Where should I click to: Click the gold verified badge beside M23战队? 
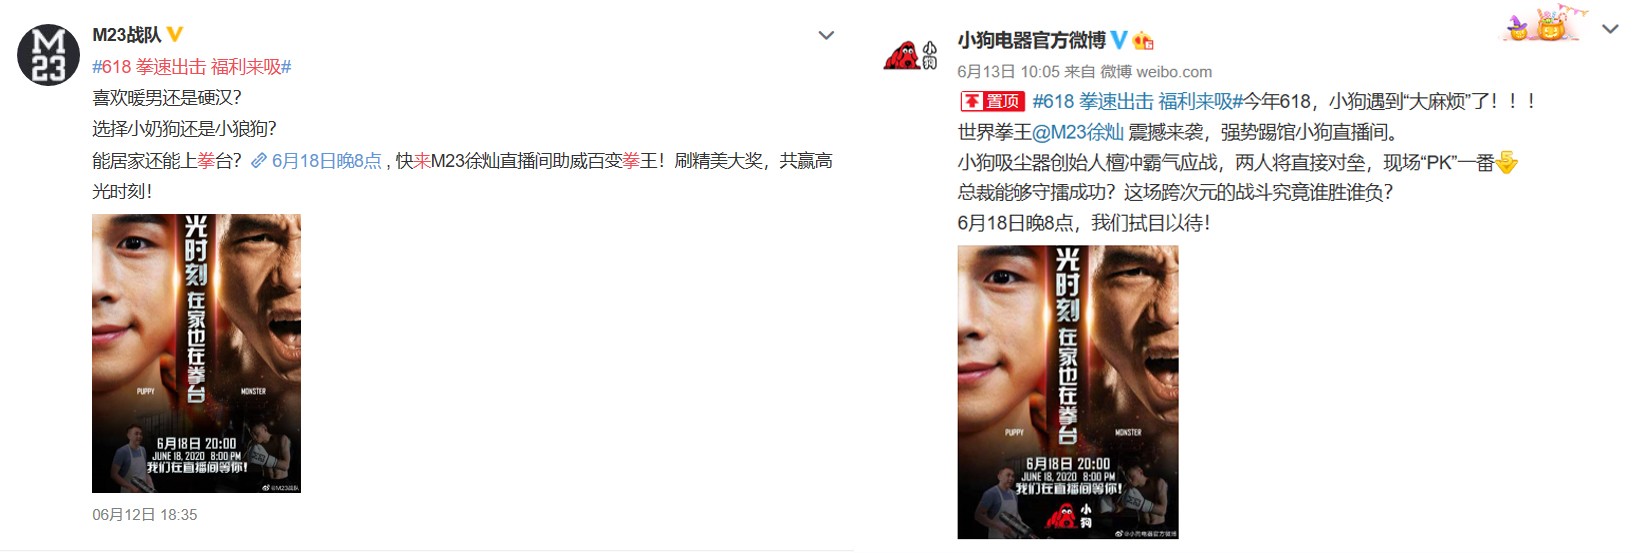[x=174, y=35]
